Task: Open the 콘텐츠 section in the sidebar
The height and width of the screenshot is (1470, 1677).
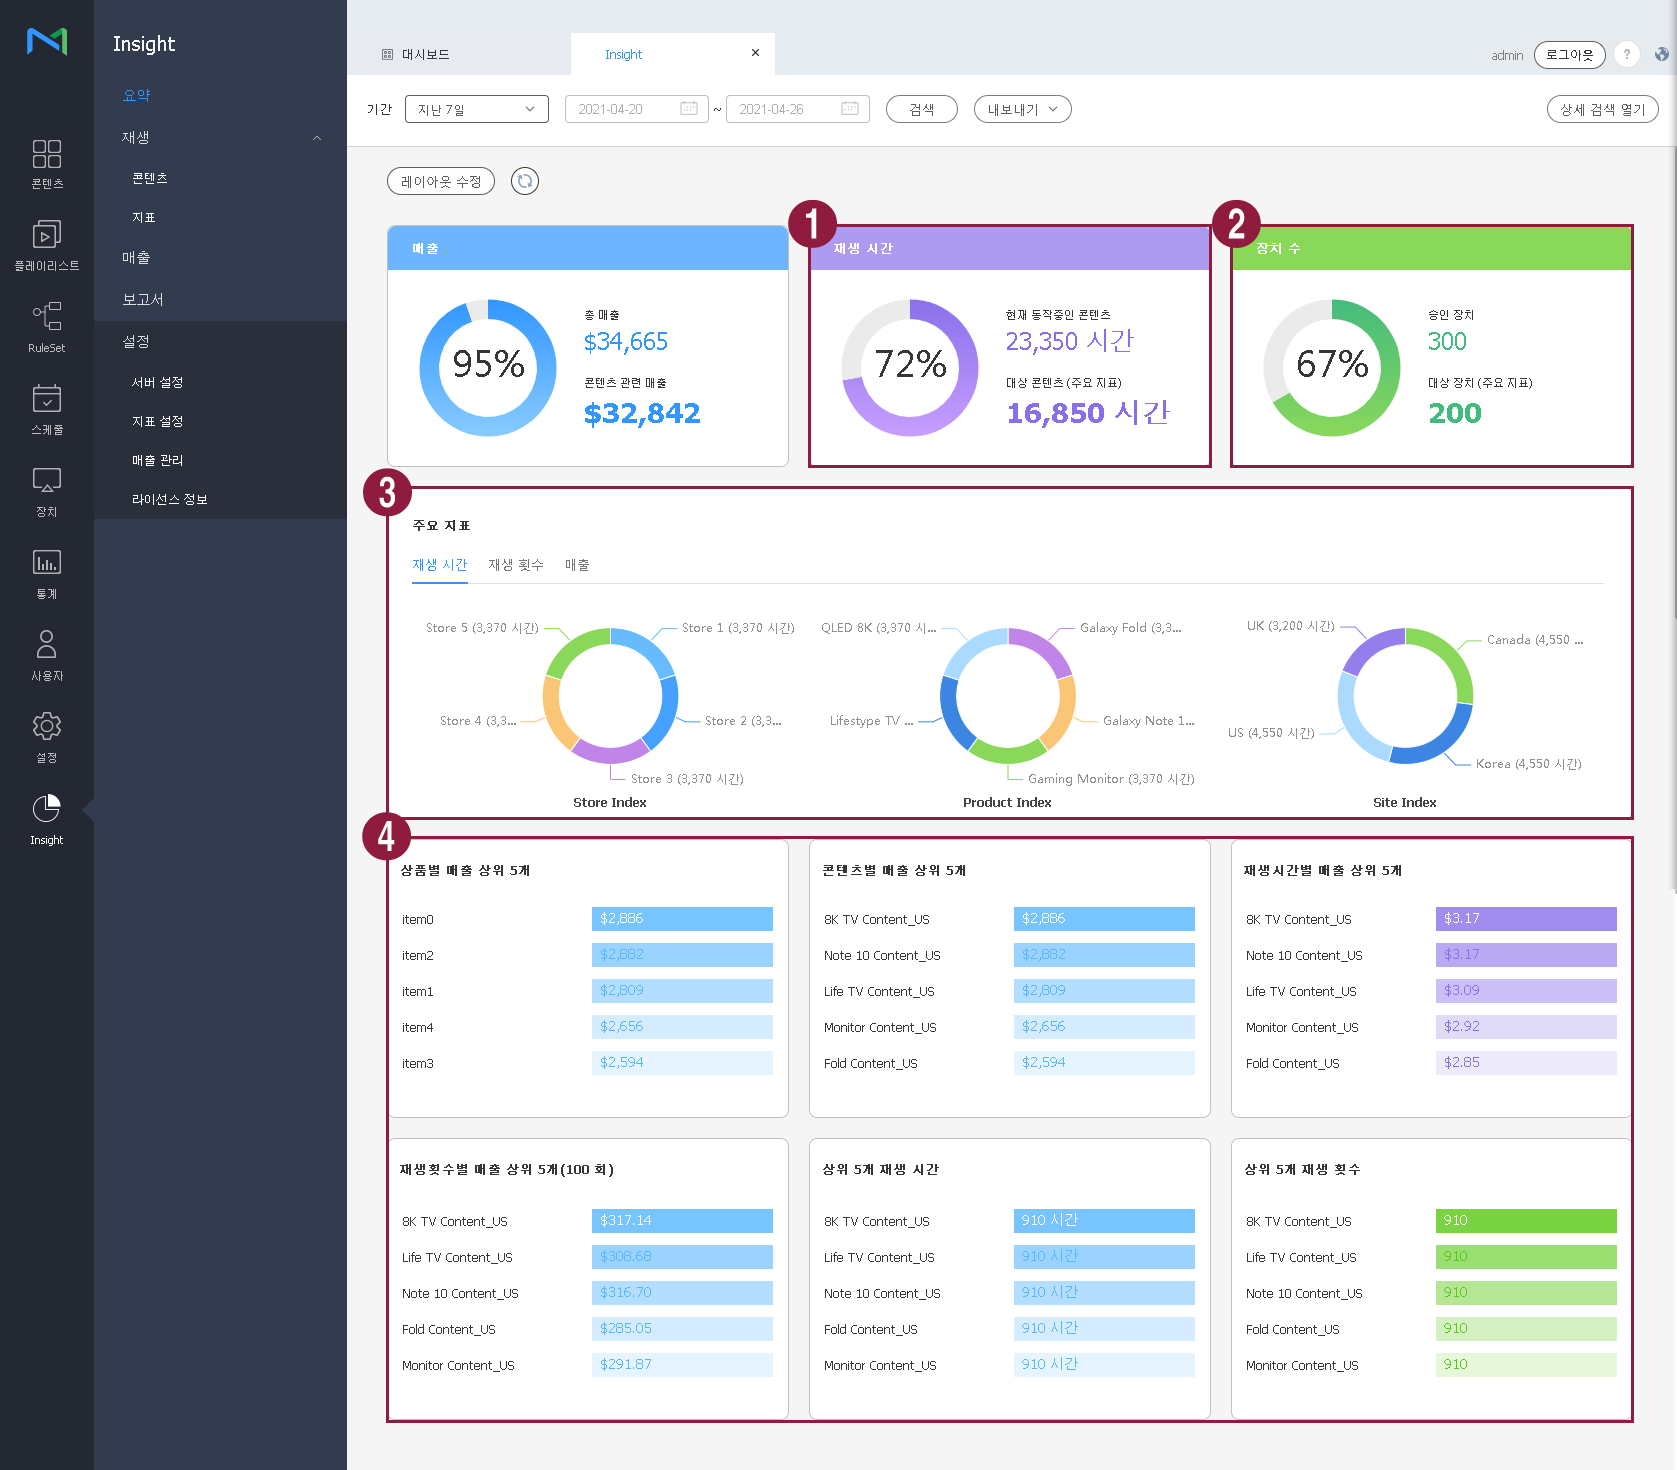Action: point(46,163)
